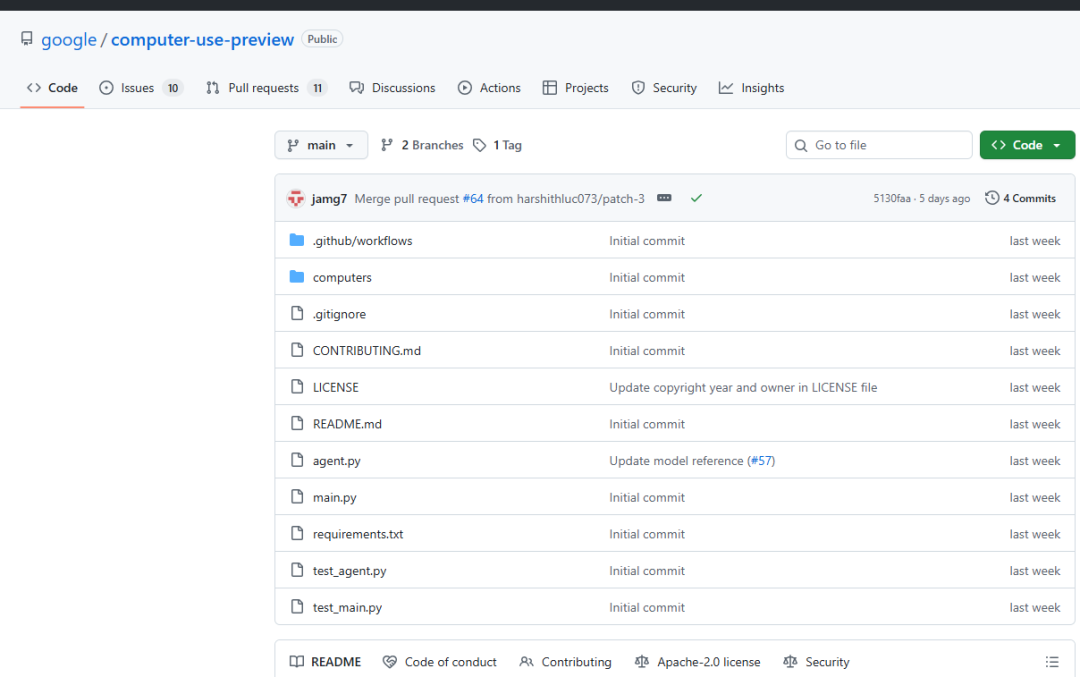The width and height of the screenshot is (1080, 677).
Task: Click the Public visibility label
Action: pos(322,39)
